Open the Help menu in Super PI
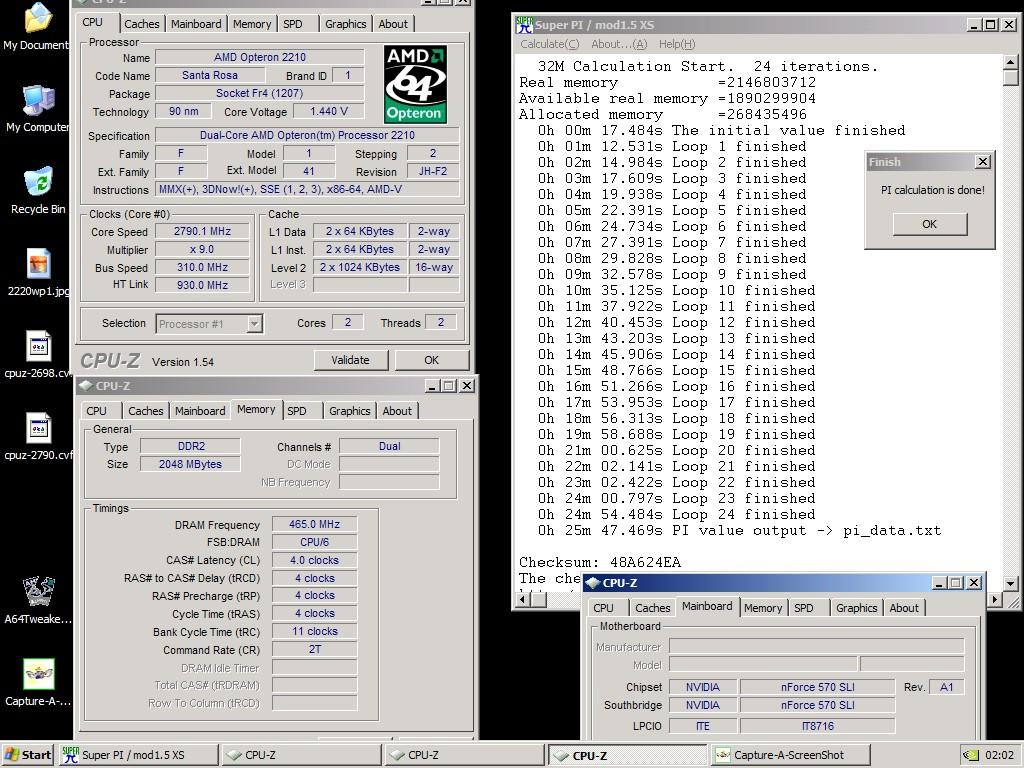Image resolution: width=1024 pixels, height=768 pixels. pyautogui.click(x=677, y=44)
